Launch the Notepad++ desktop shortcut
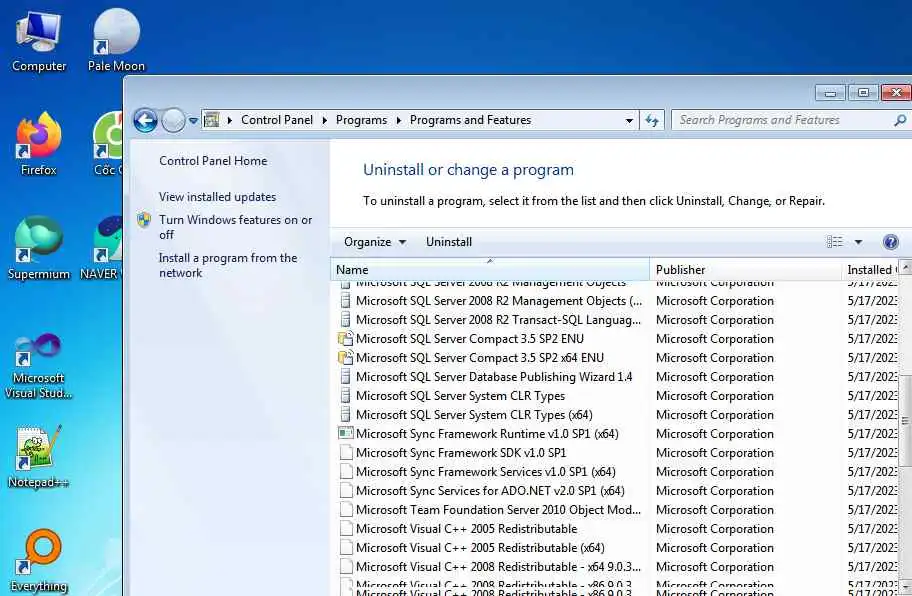The width and height of the screenshot is (912, 596). [38, 457]
